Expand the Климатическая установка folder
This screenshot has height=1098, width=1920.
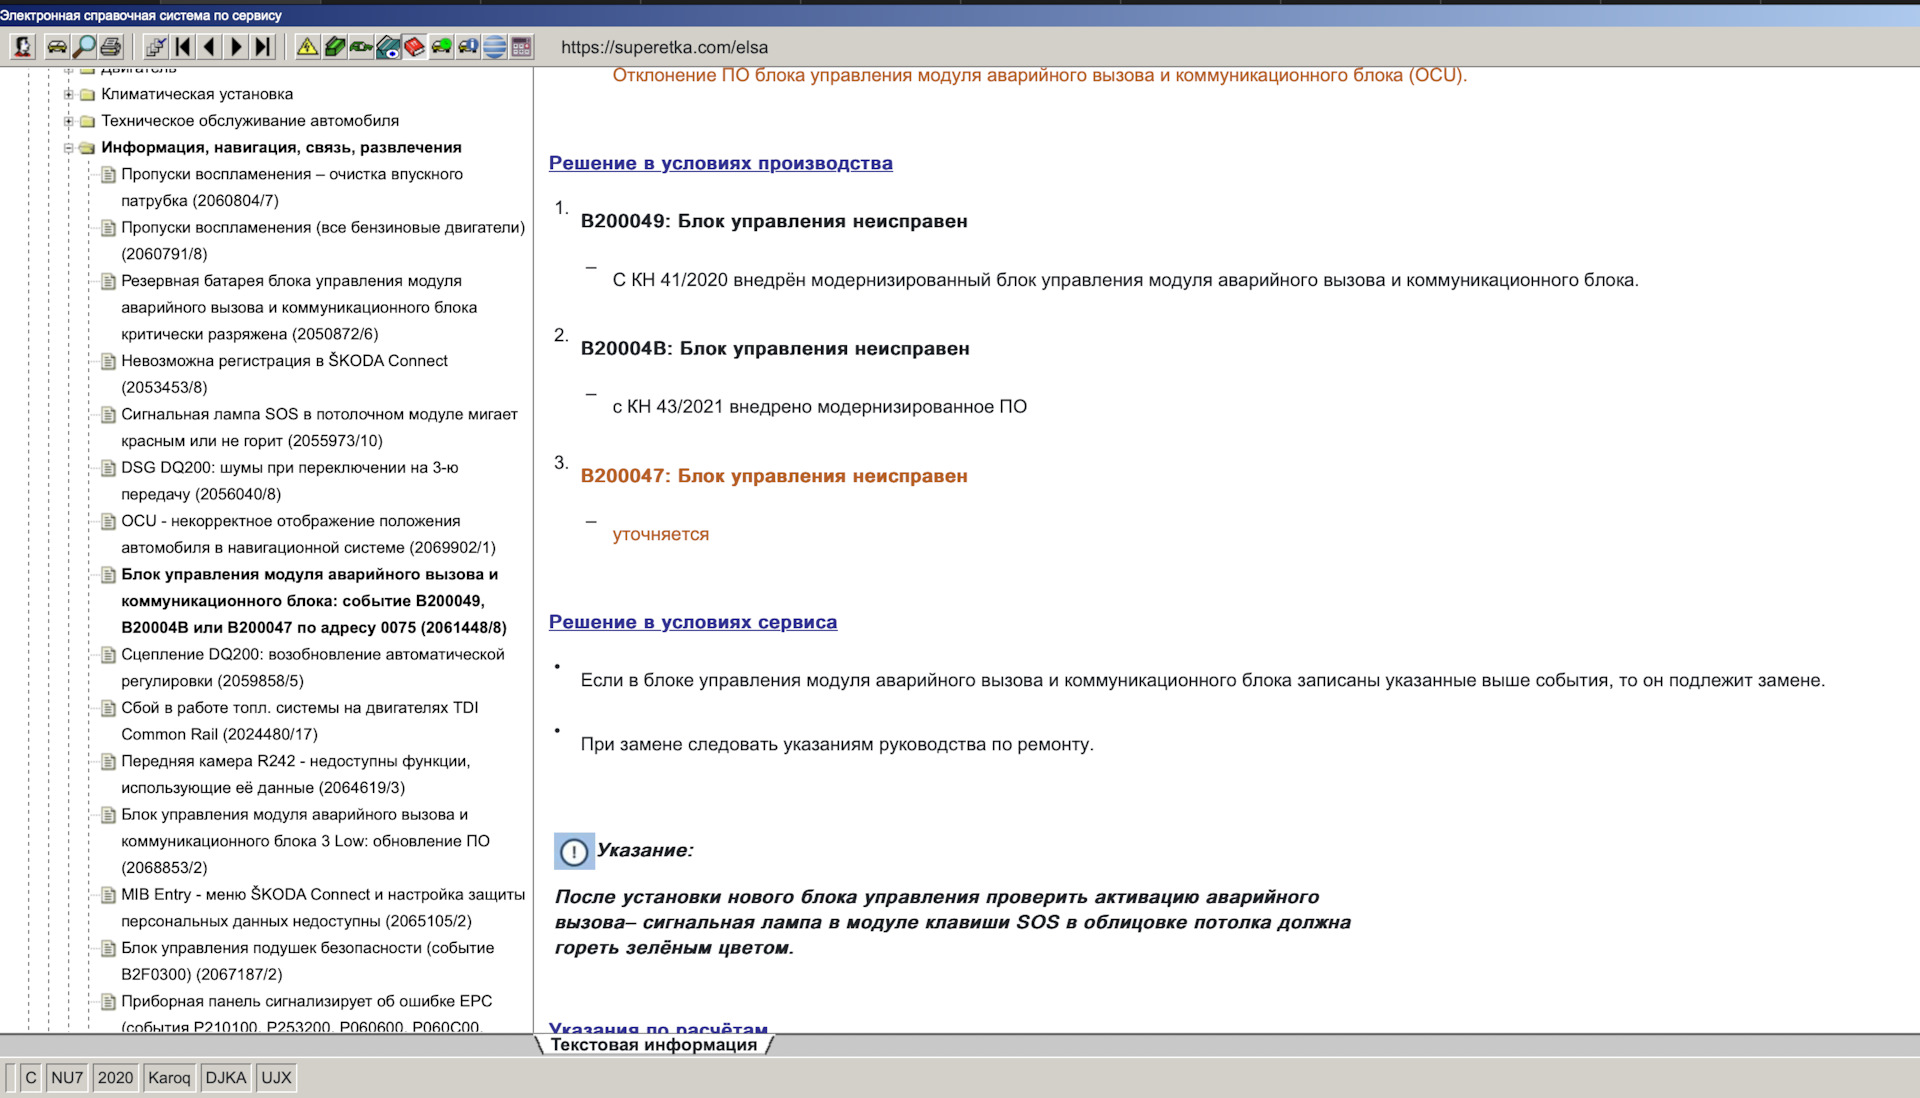69,94
